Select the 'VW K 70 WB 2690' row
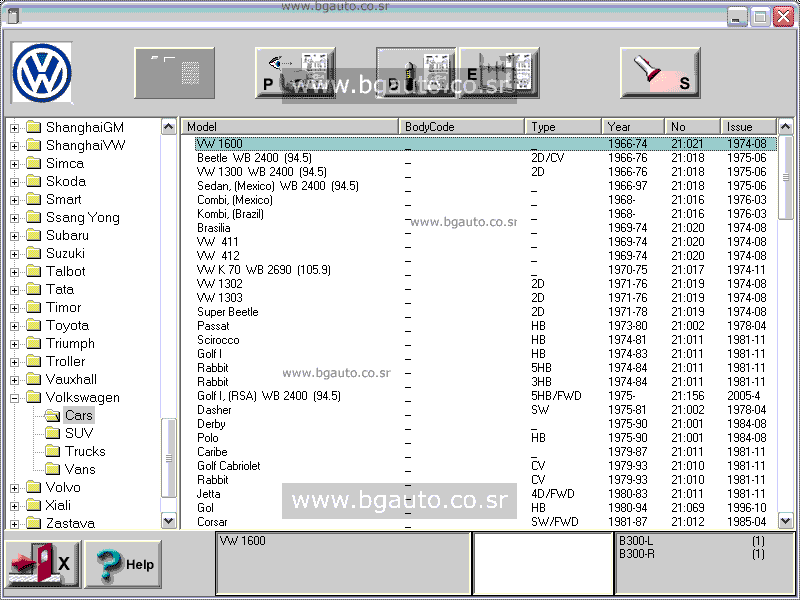The image size is (800, 600). [x=486, y=269]
